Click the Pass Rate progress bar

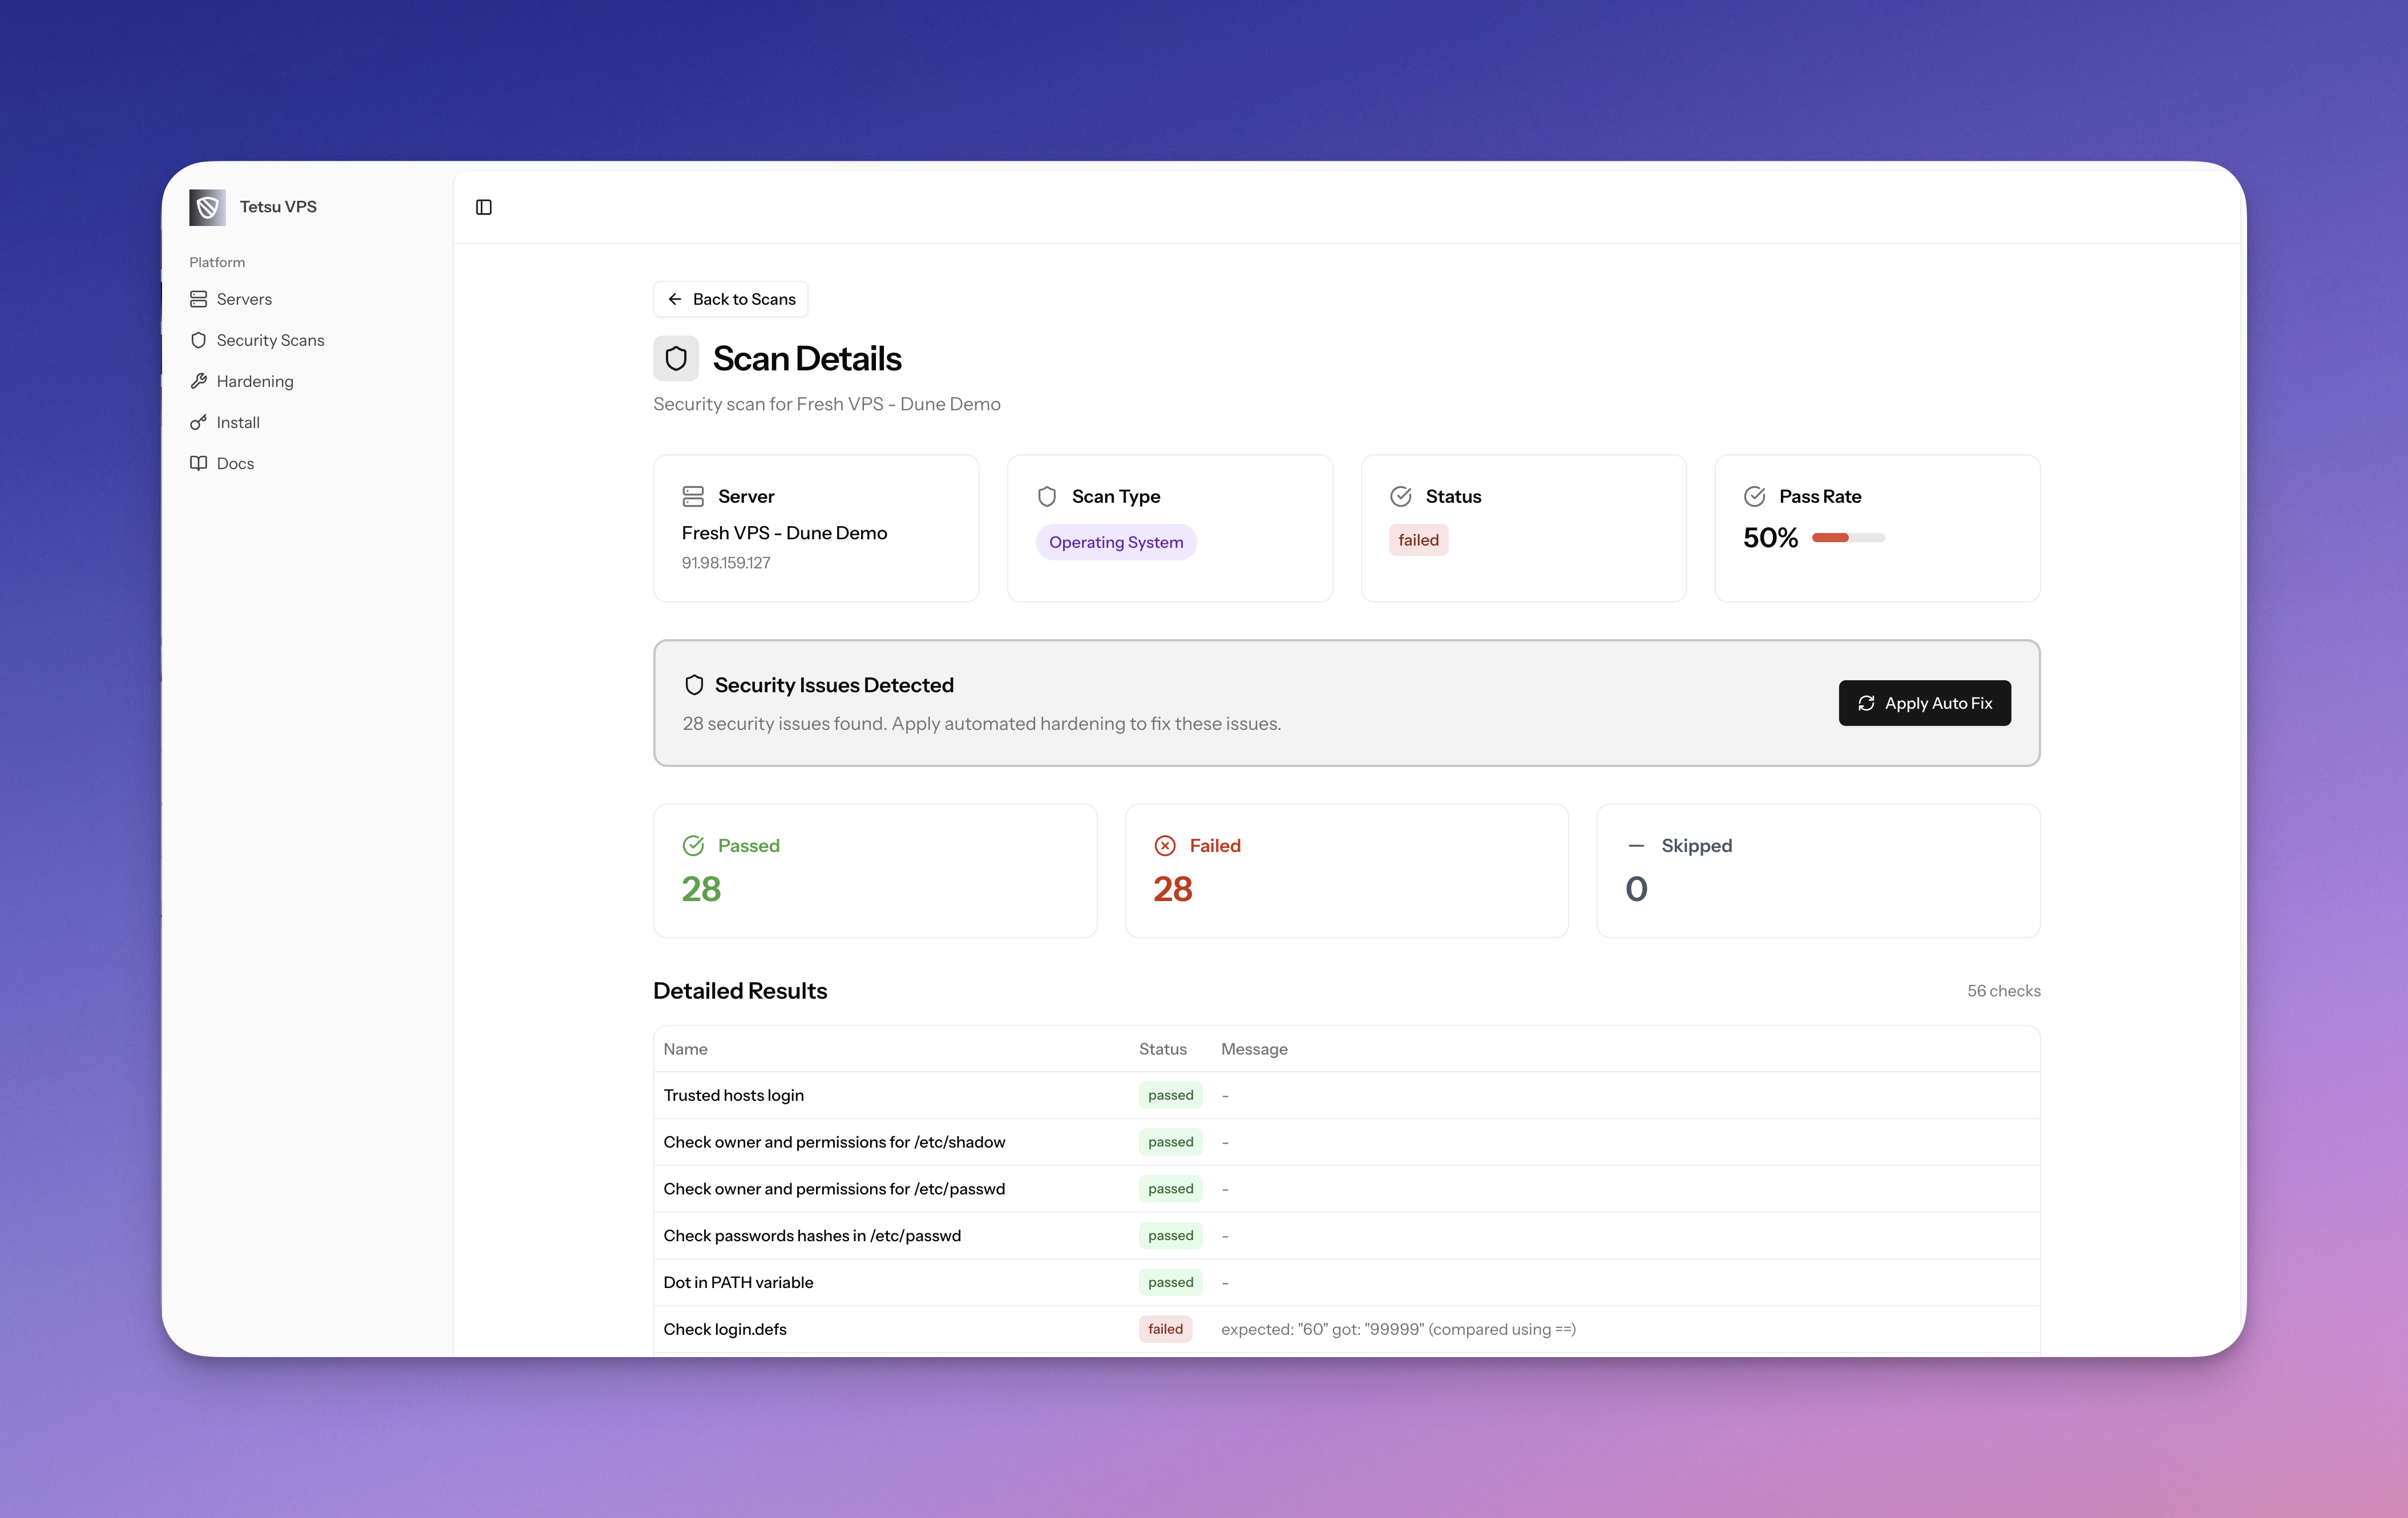point(1848,538)
